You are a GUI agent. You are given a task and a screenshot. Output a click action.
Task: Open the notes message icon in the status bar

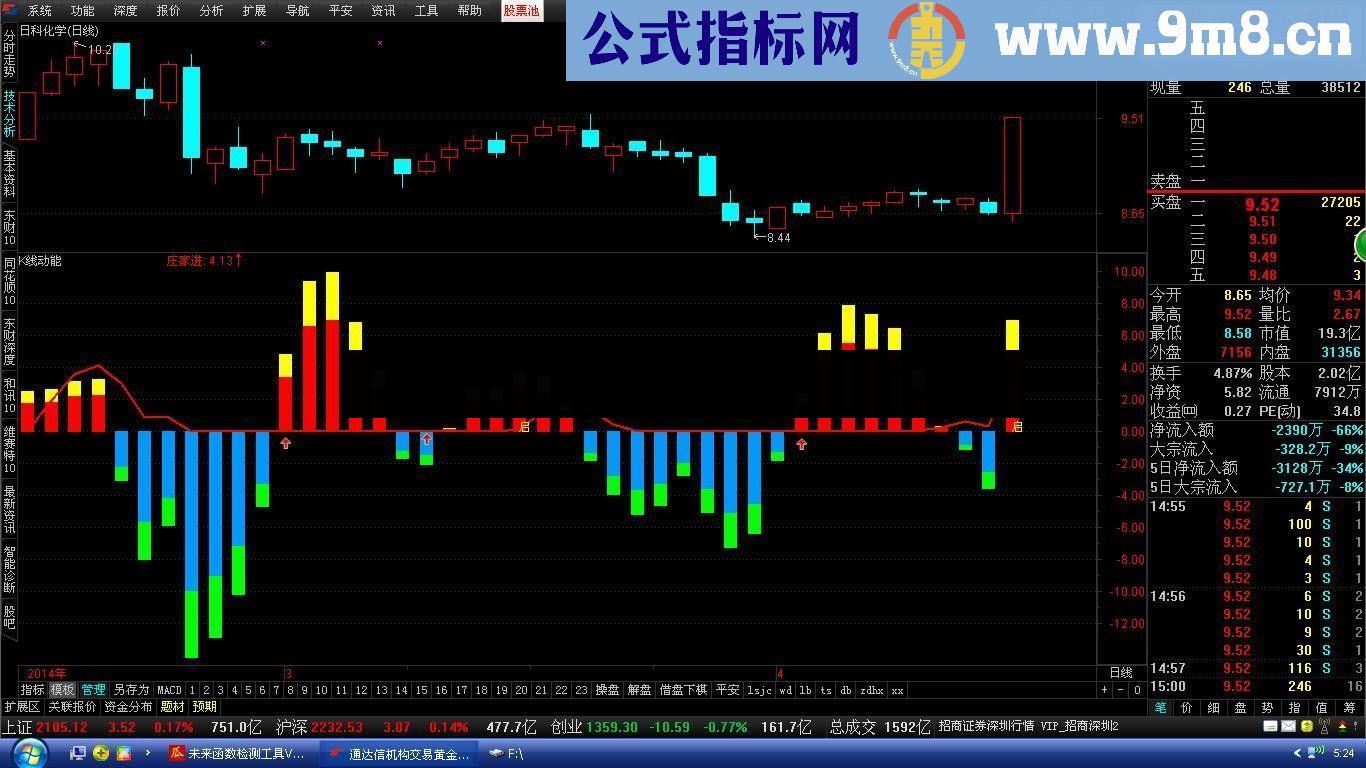click(1269, 727)
